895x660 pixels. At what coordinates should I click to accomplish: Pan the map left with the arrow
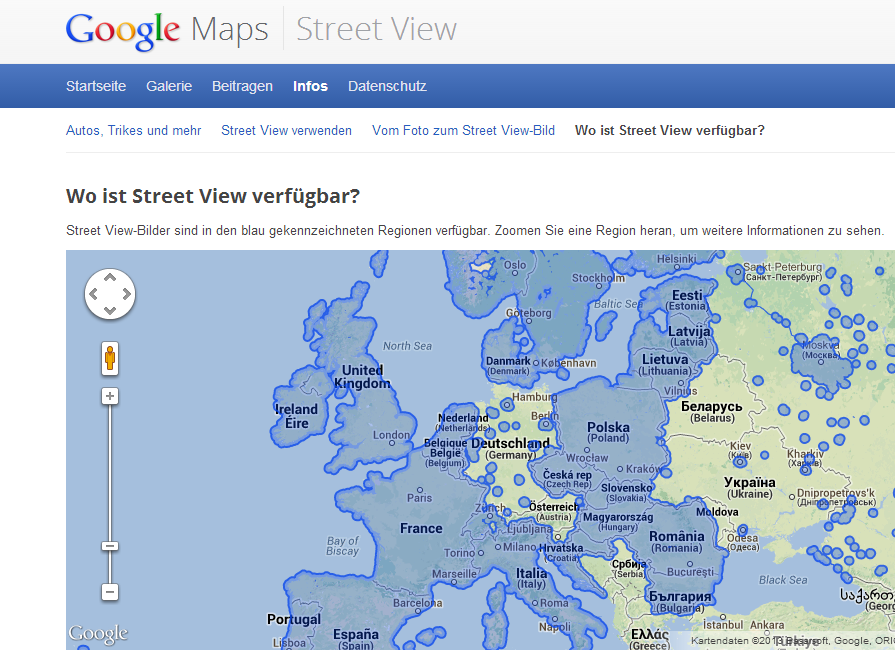pos(93,294)
